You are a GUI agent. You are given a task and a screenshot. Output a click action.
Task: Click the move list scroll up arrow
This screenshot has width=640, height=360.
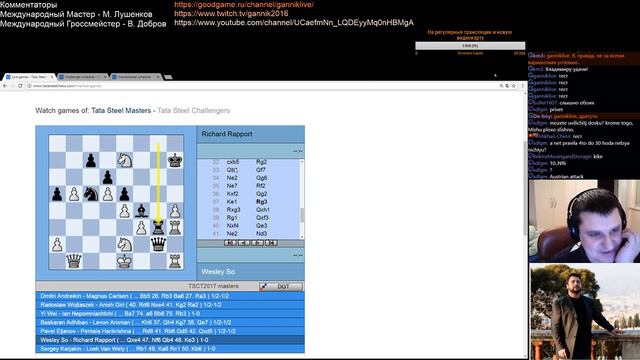tap(302, 162)
